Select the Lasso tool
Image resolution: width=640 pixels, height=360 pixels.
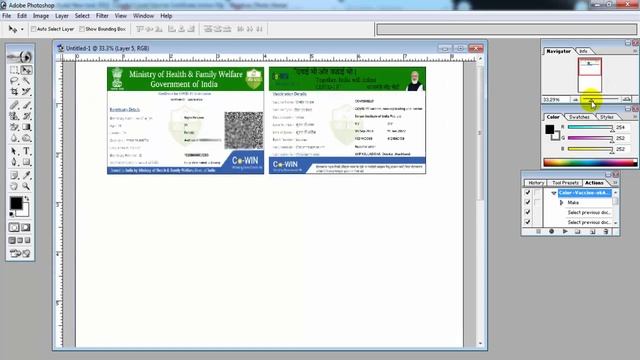point(14,81)
